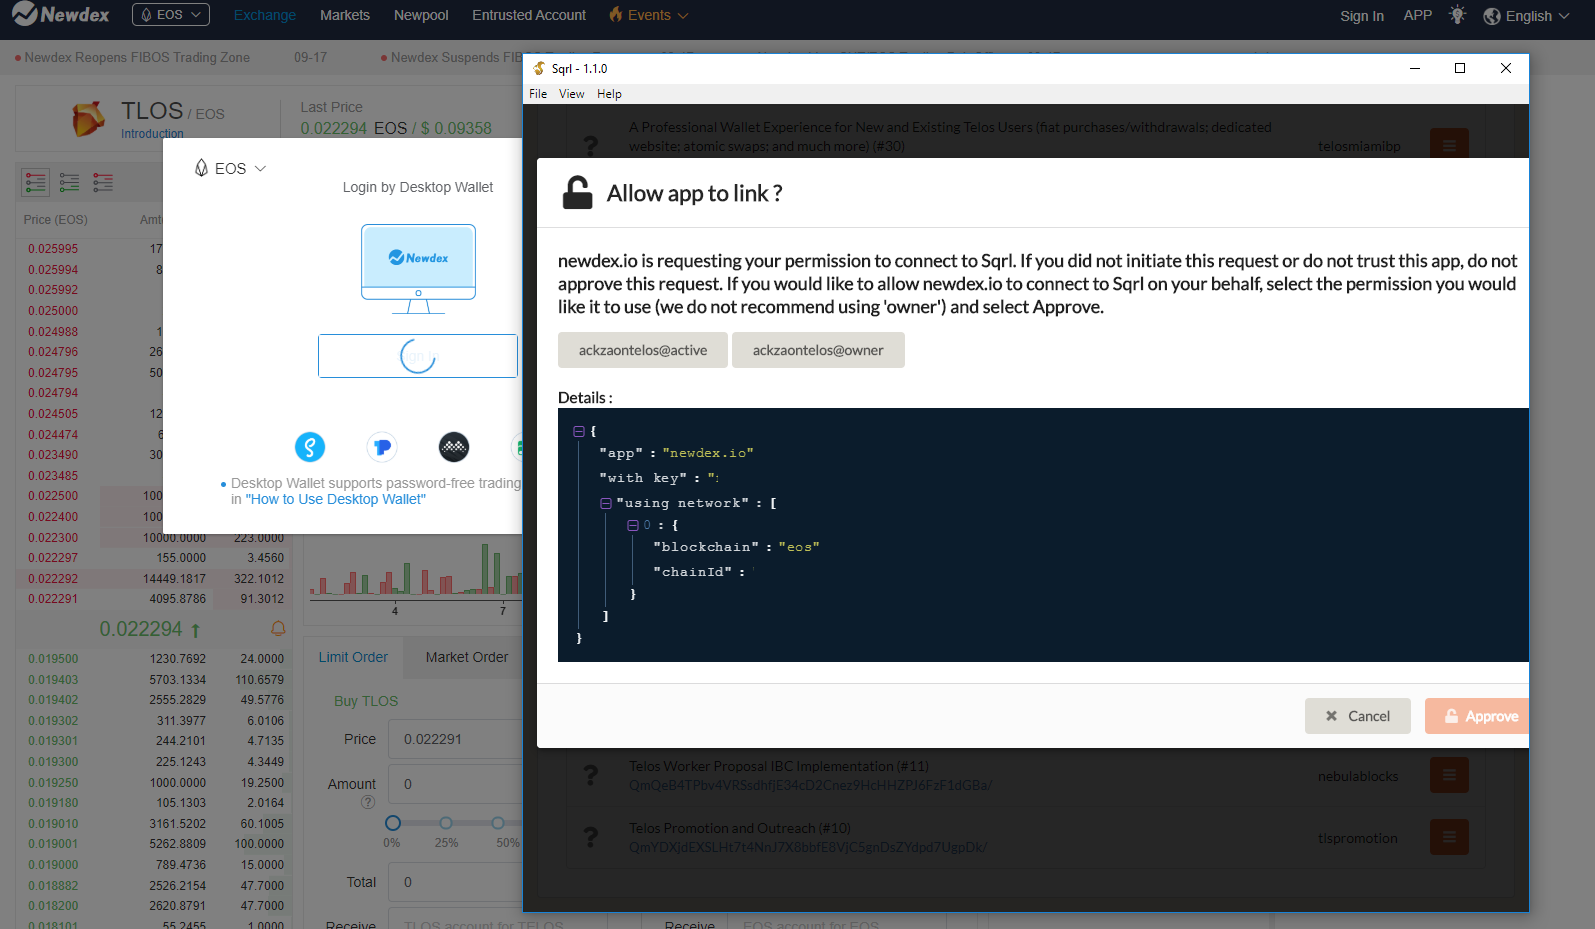Show sell-orders-only order book view
1595x929 pixels.
tap(103, 182)
